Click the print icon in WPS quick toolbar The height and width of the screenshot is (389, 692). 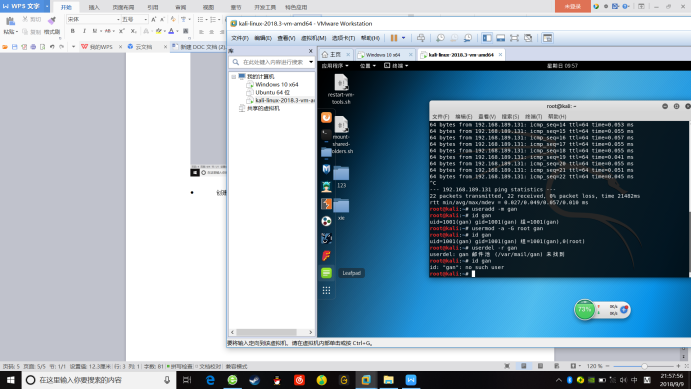(33, 46)
